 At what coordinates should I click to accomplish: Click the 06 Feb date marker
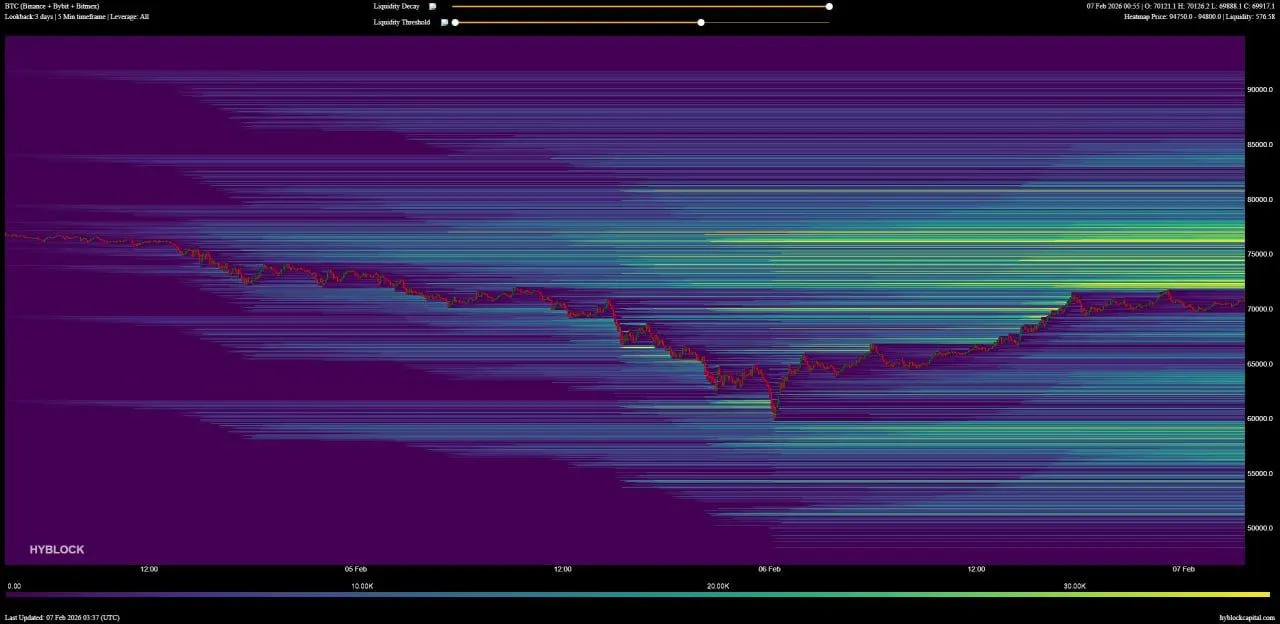(769, 569)
